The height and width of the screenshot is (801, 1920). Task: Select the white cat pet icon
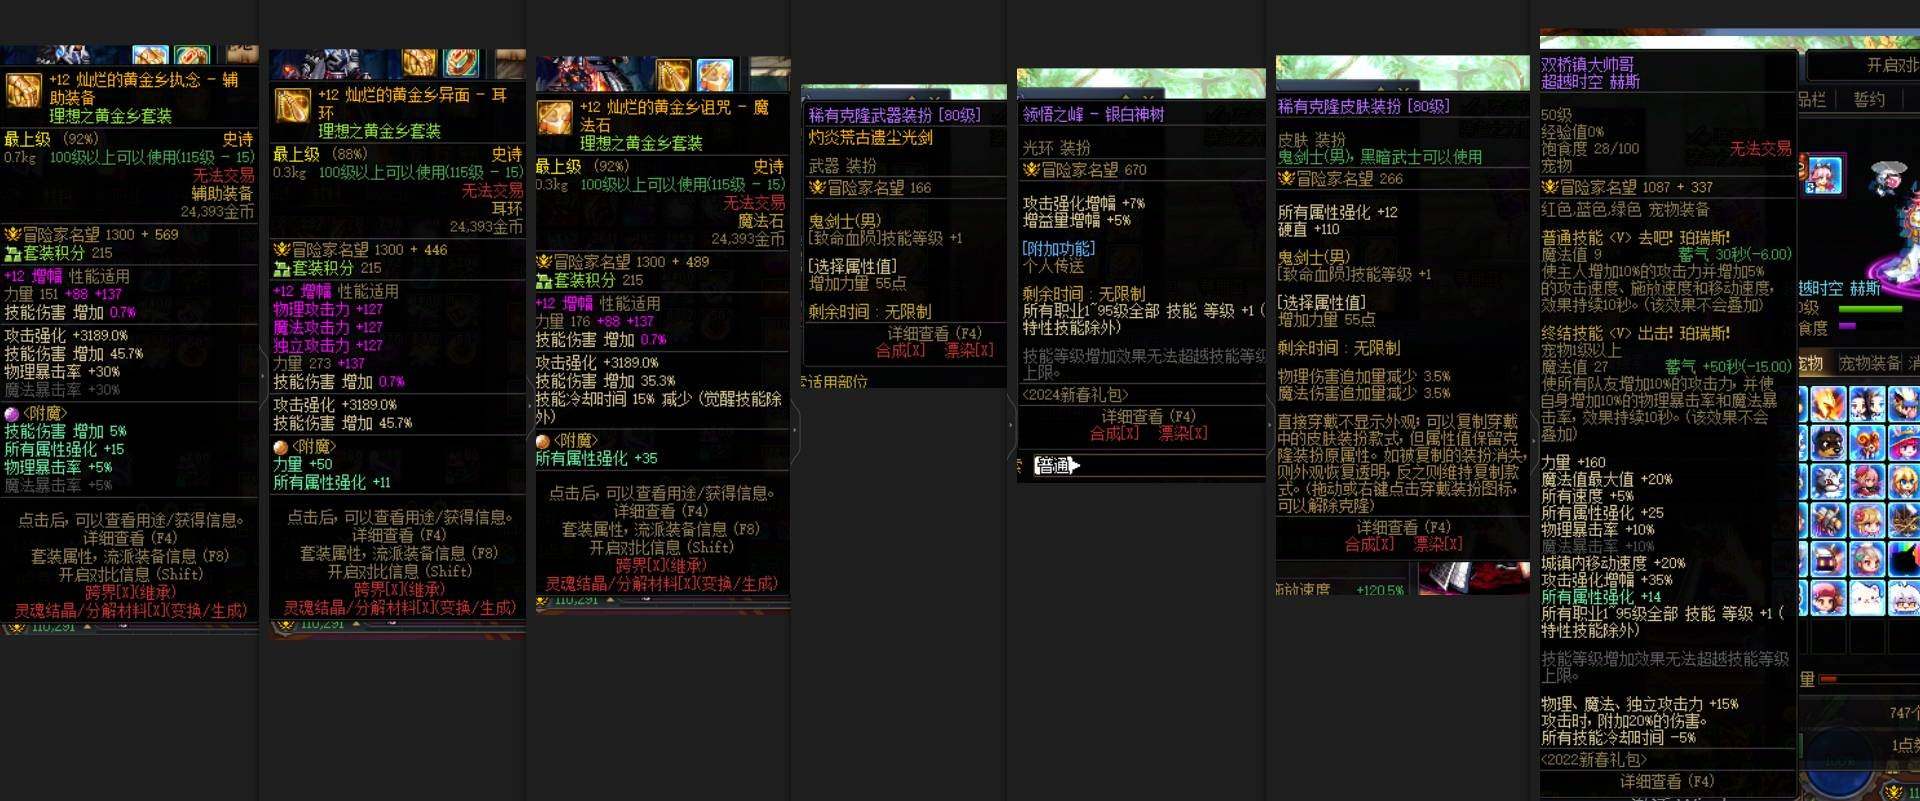tap(1867, 598)
